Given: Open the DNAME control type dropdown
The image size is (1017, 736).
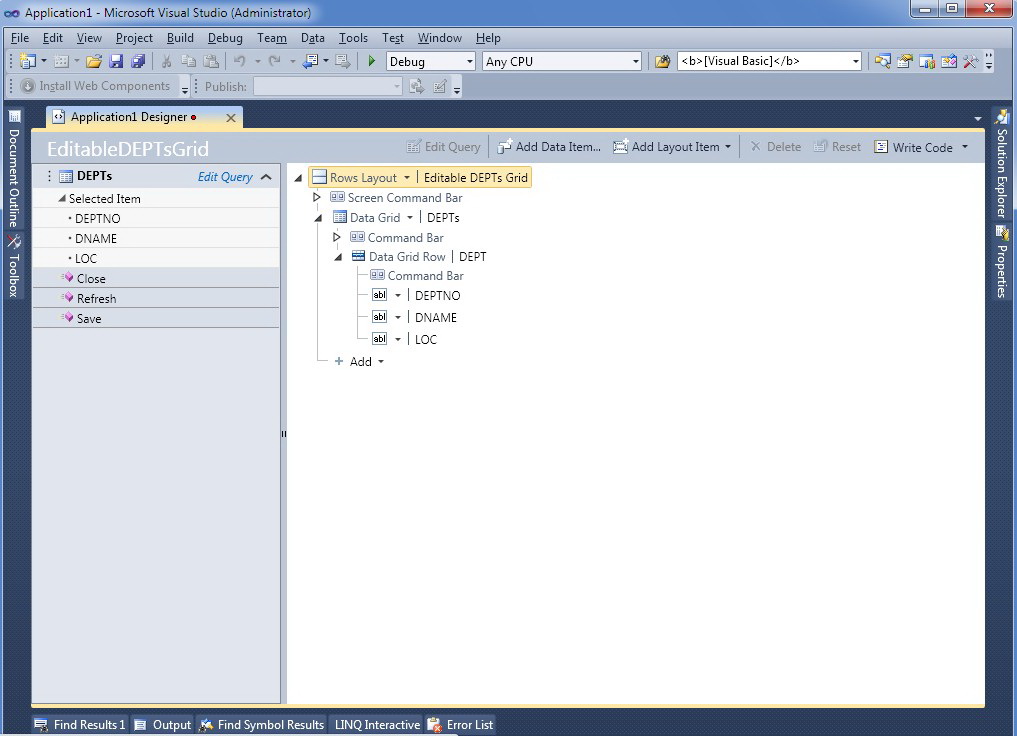Looking at the screenshot, I should [398, 318].
